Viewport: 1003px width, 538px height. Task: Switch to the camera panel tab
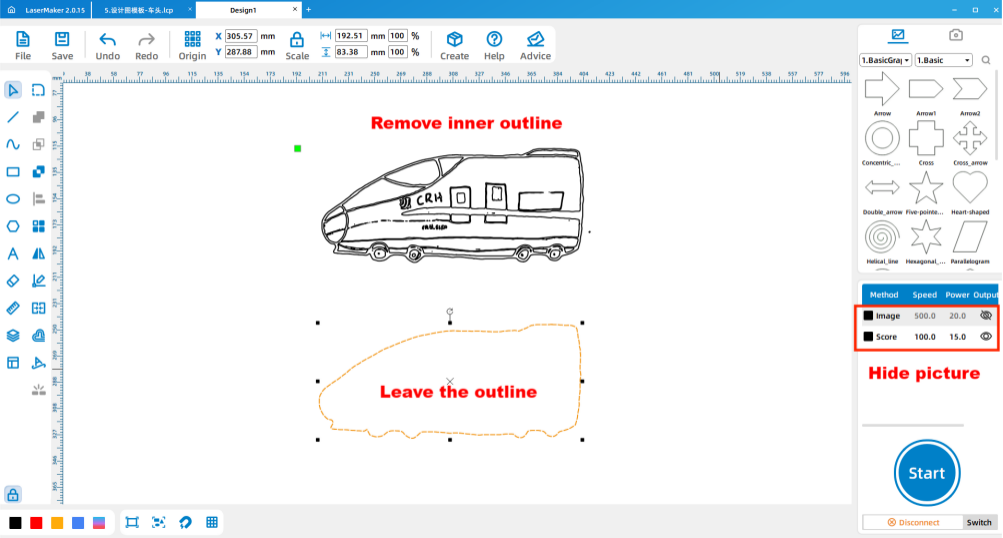click(x=956, y=35)
